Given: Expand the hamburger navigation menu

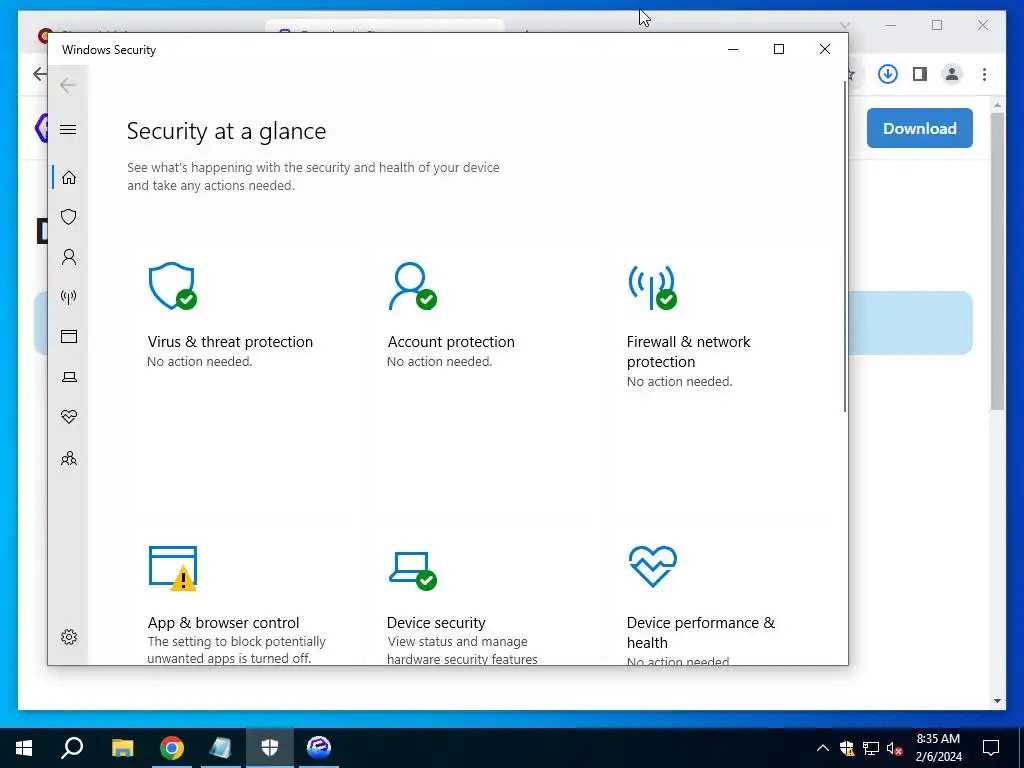Looking at the screenshot, I should pos(68,129).
